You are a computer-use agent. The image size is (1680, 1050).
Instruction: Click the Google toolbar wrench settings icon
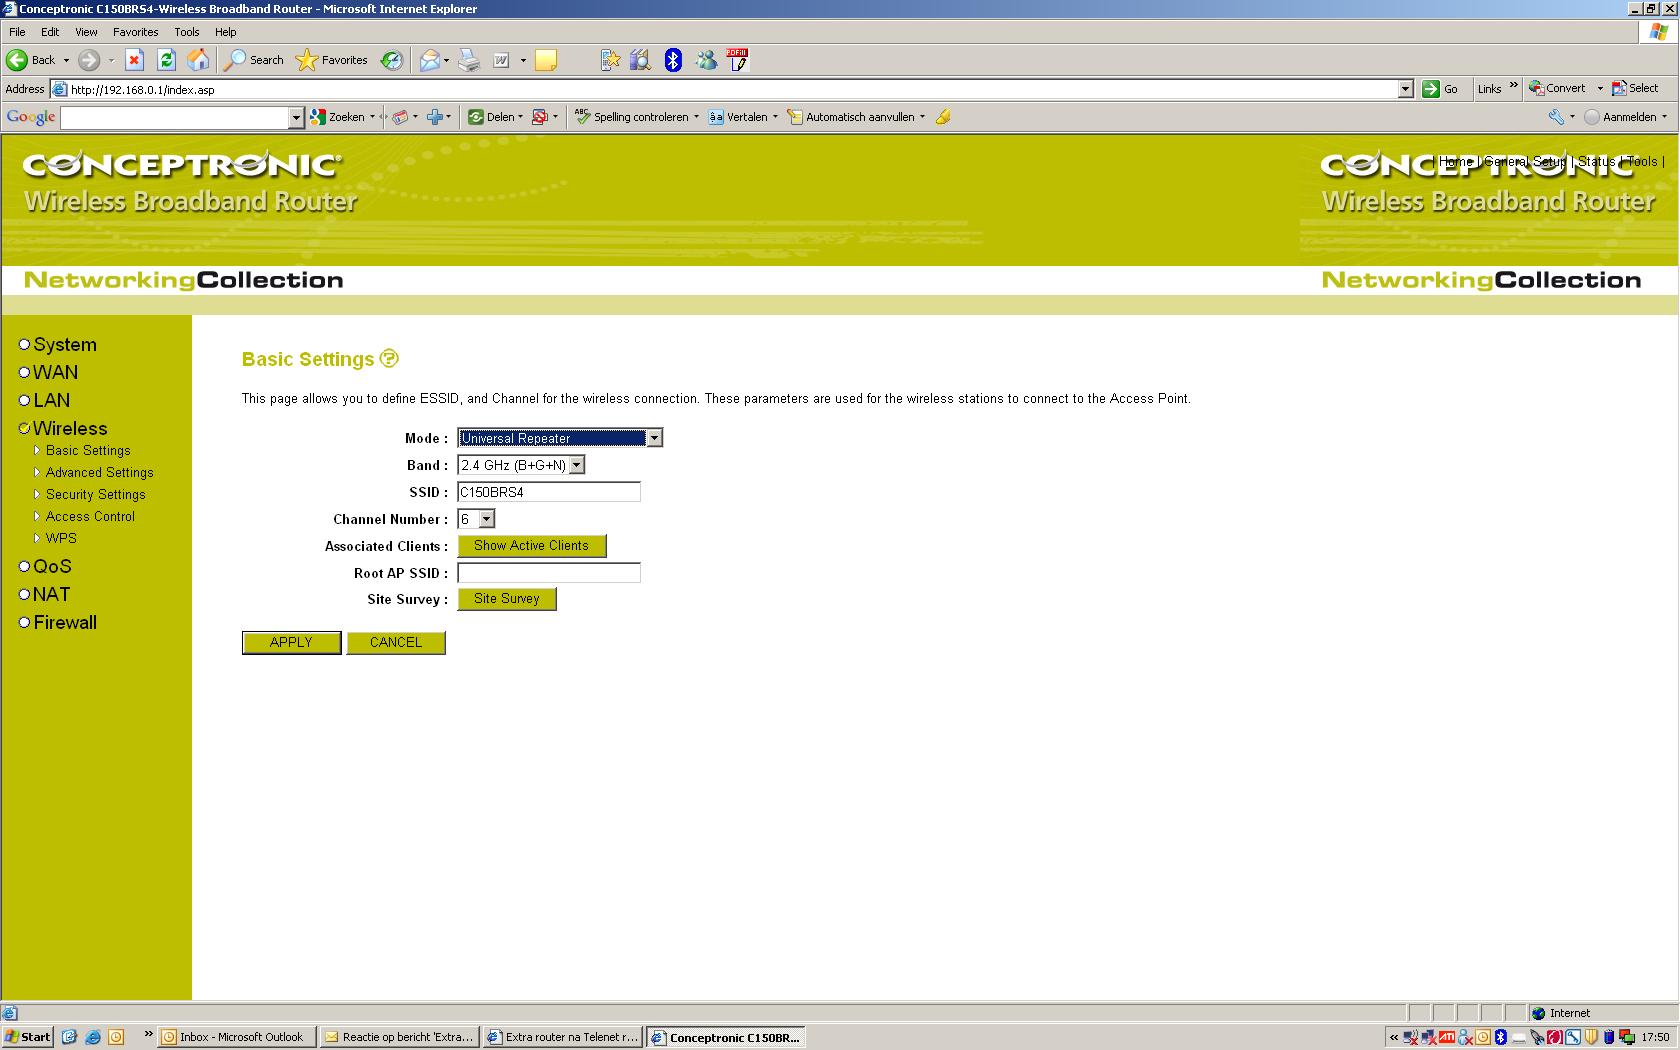1556,117
